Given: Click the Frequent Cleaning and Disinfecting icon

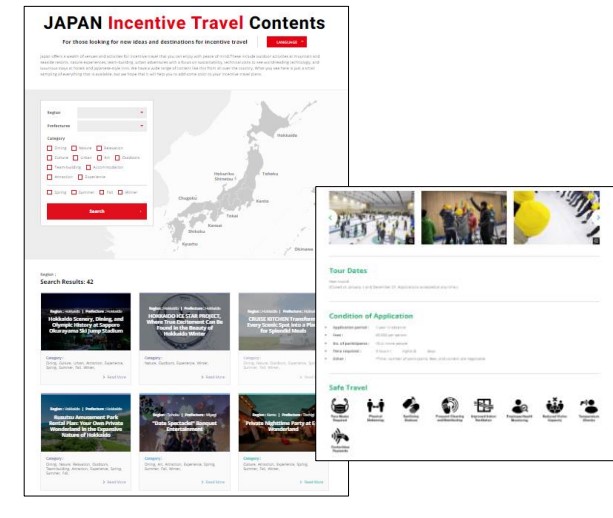Looking at the screenshot, I should [450, 406].
